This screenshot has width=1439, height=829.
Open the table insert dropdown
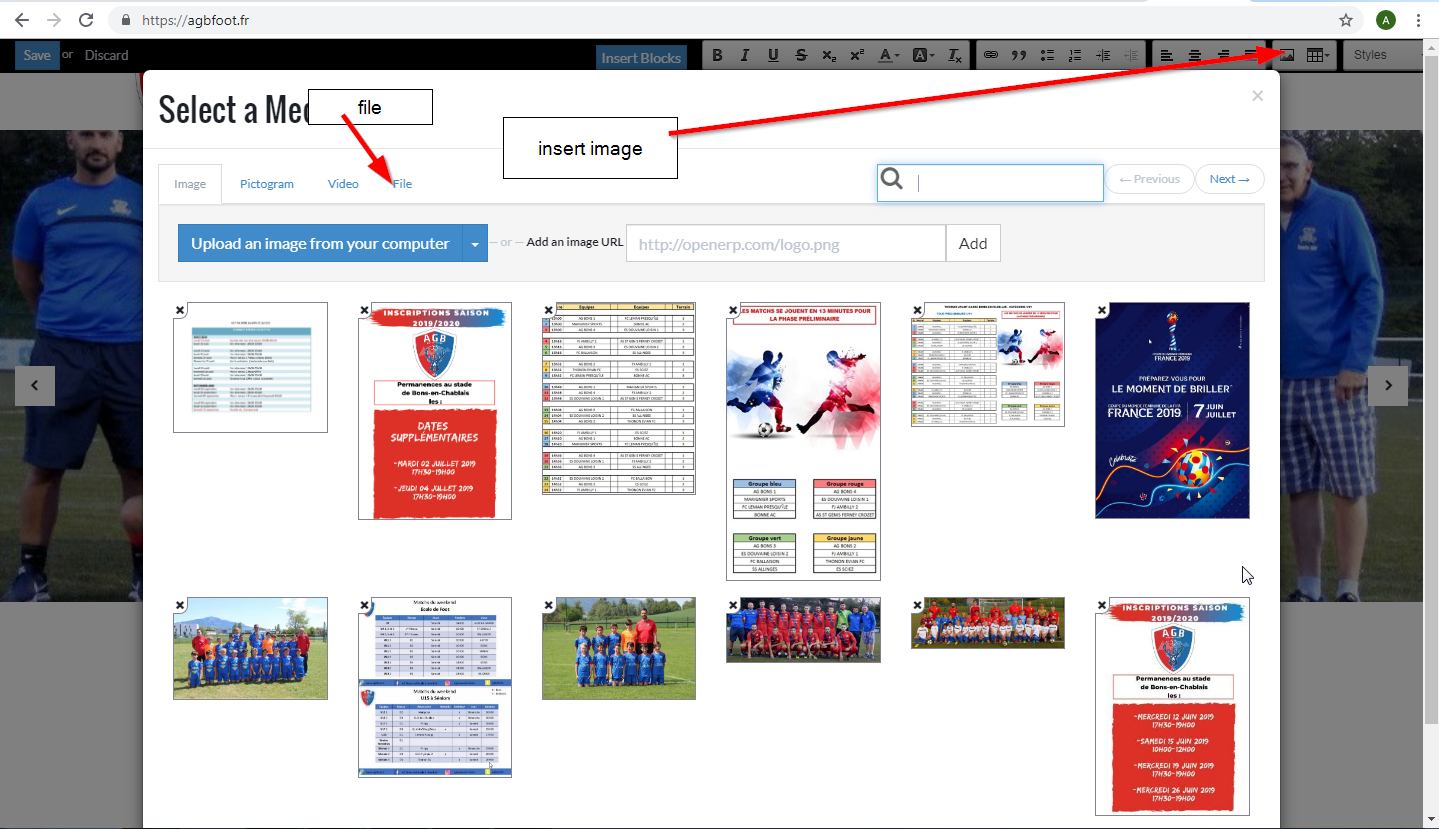click(1319, 56)
